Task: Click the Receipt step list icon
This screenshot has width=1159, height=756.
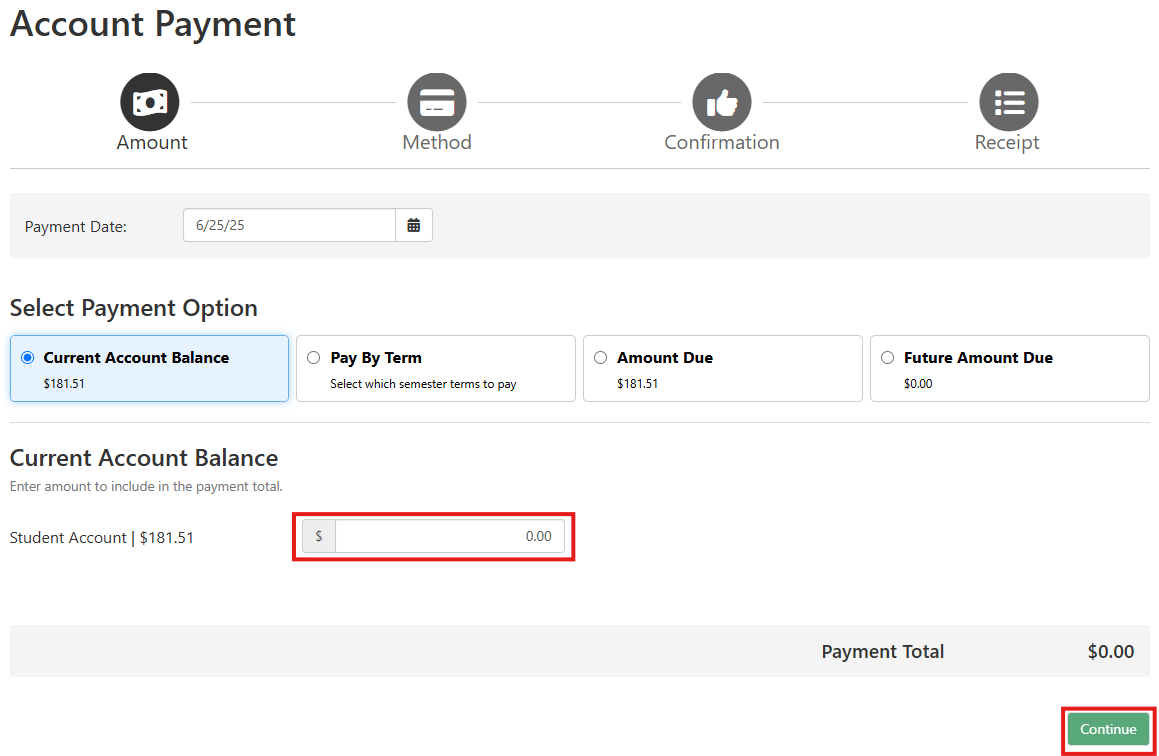Action: [x=1008, y=102]
